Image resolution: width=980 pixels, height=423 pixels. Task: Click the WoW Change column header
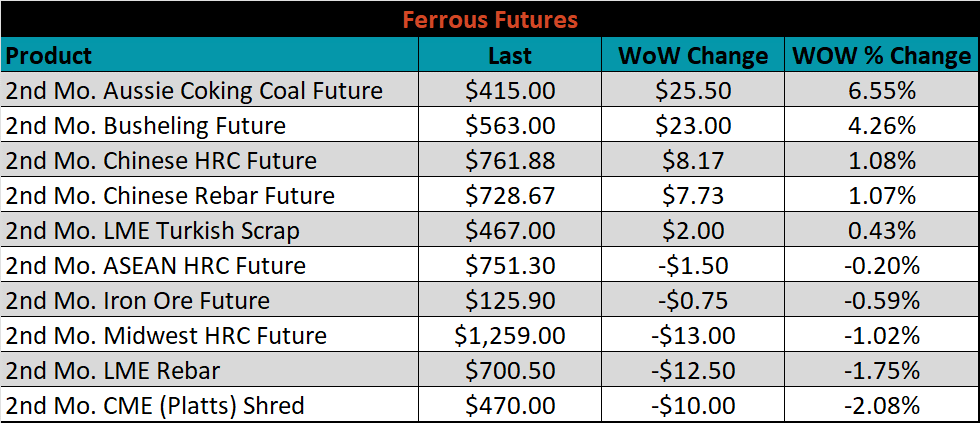[693, 55]
